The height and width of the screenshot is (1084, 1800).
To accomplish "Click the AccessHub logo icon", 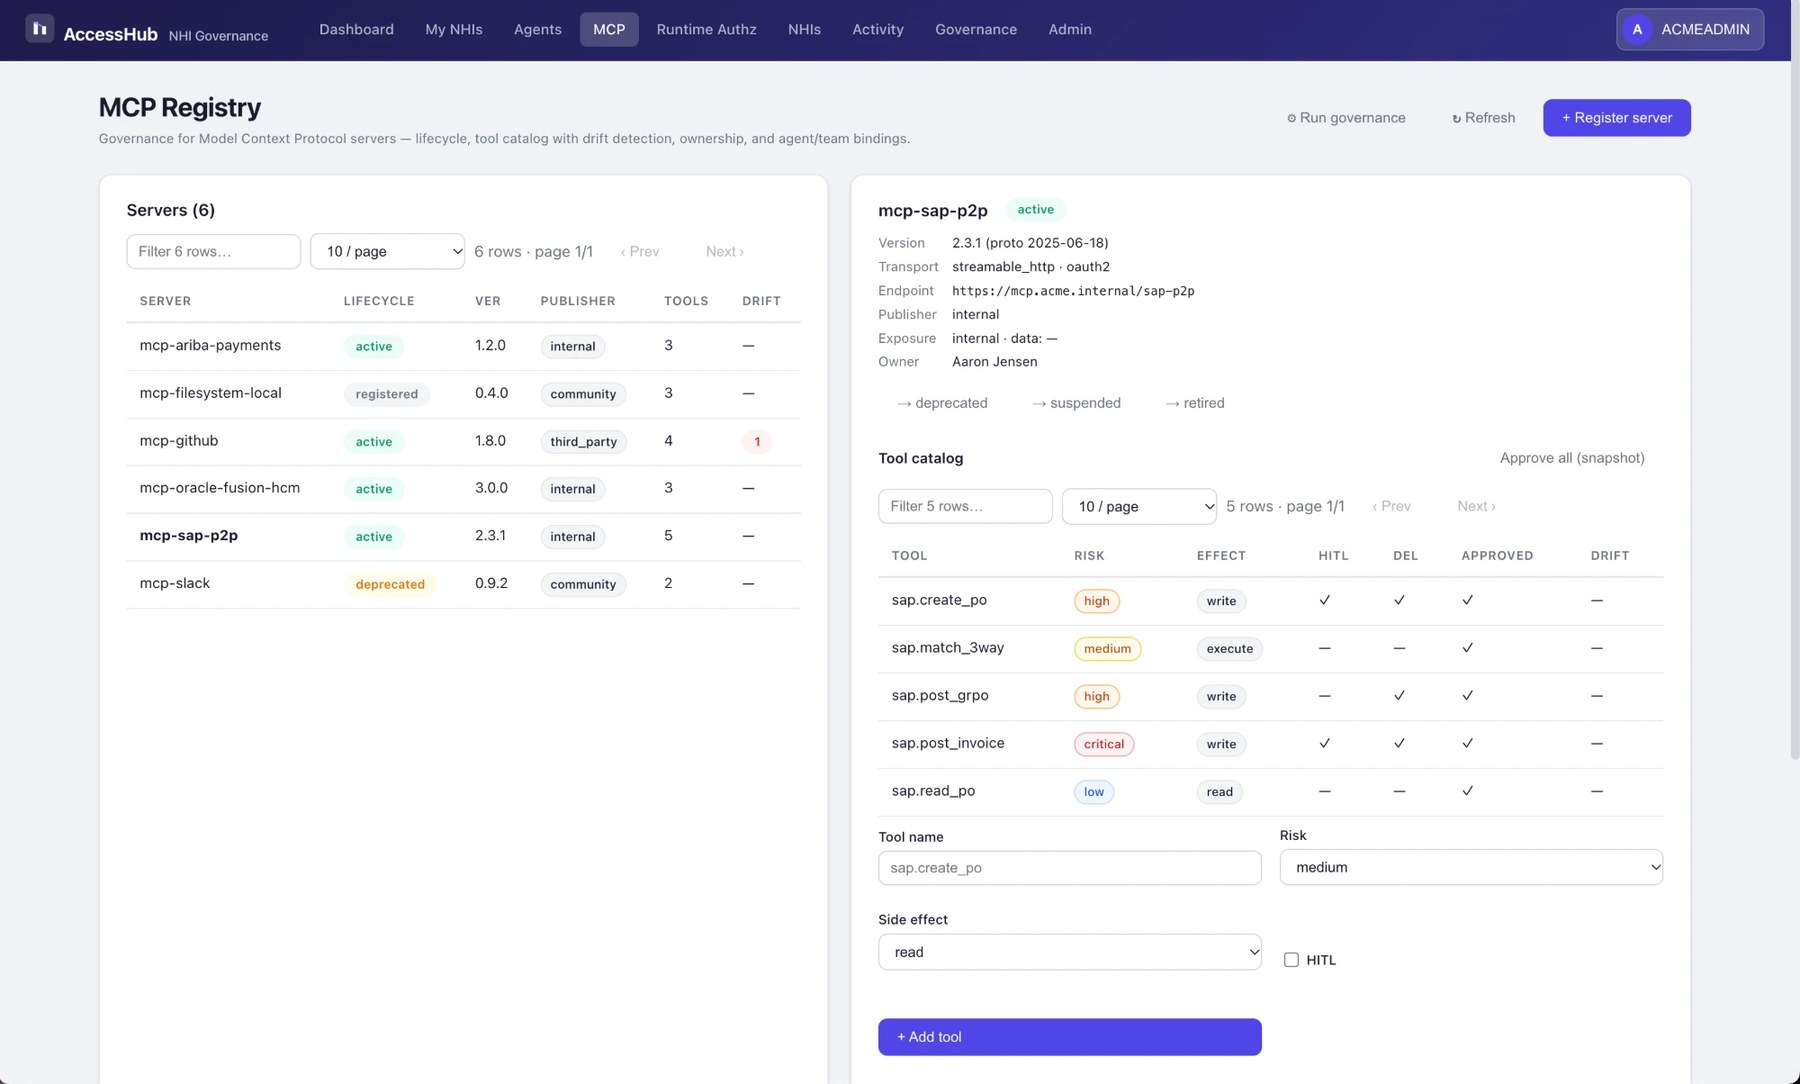I will pyautogui.click(x=39, y=29).
